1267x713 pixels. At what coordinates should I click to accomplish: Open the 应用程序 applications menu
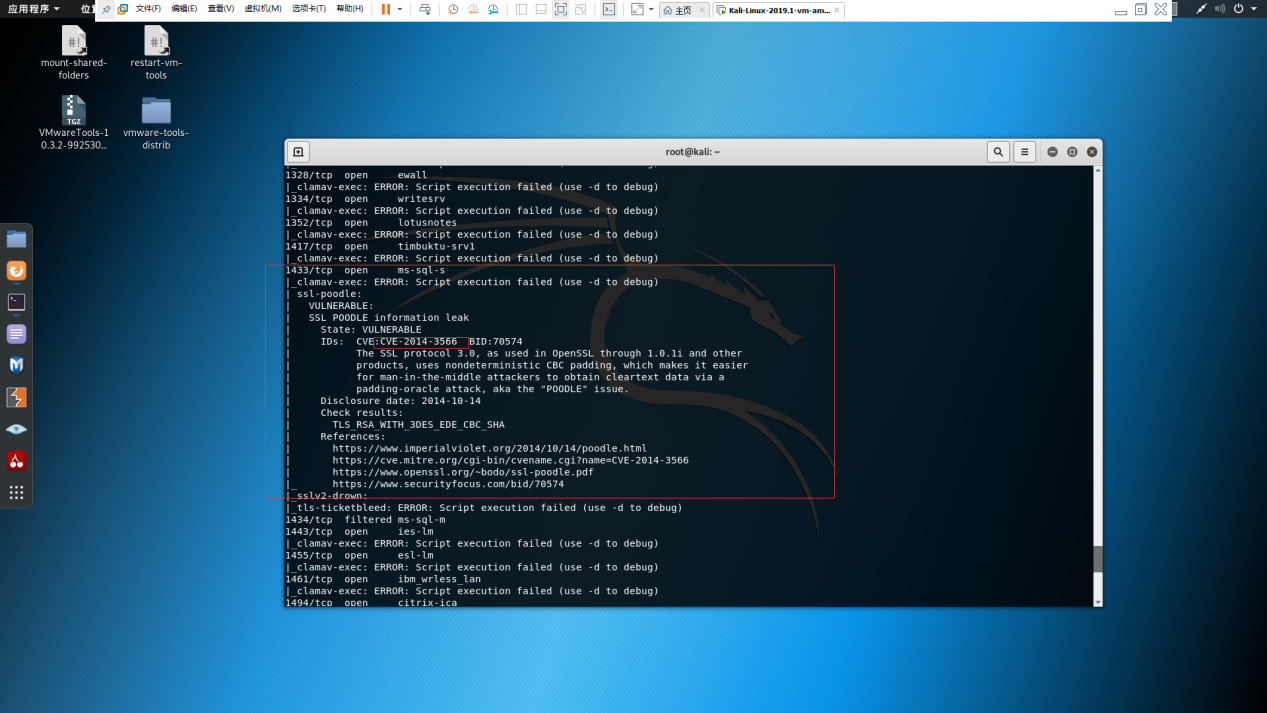33,8
